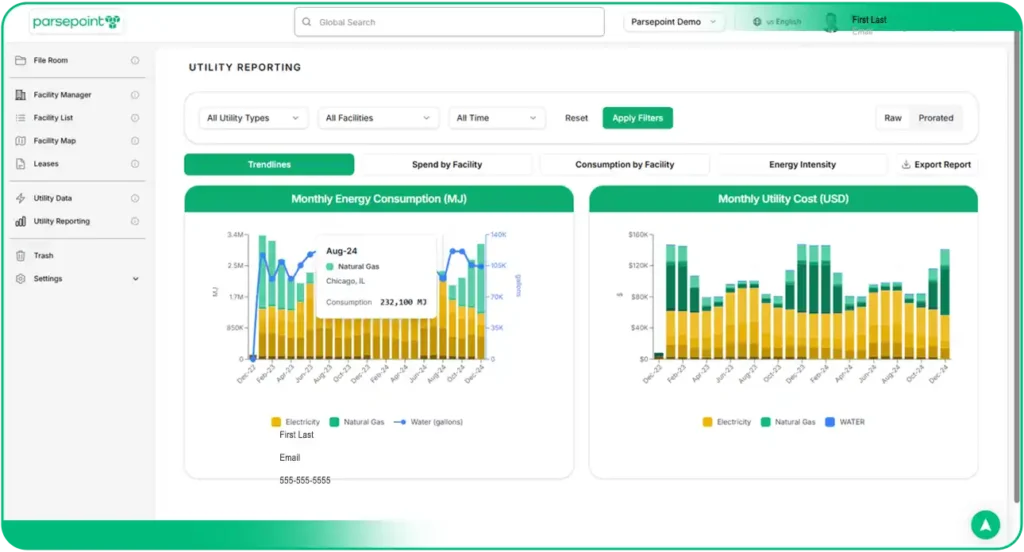The height and width of the screenshot is (552, 1024).
Task: Switch to Spend by Facility tab
Action: pos(447,165)
